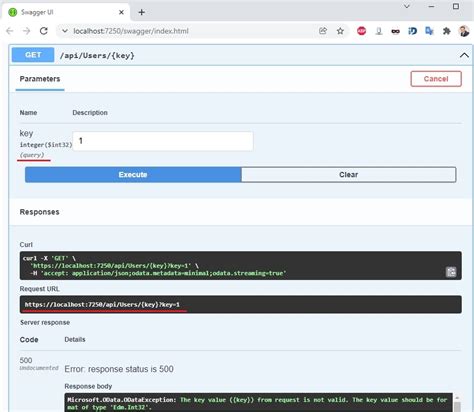Reload the Swagger UI page
The width and height of the screenshot is (474, 412).
[44, 31]
